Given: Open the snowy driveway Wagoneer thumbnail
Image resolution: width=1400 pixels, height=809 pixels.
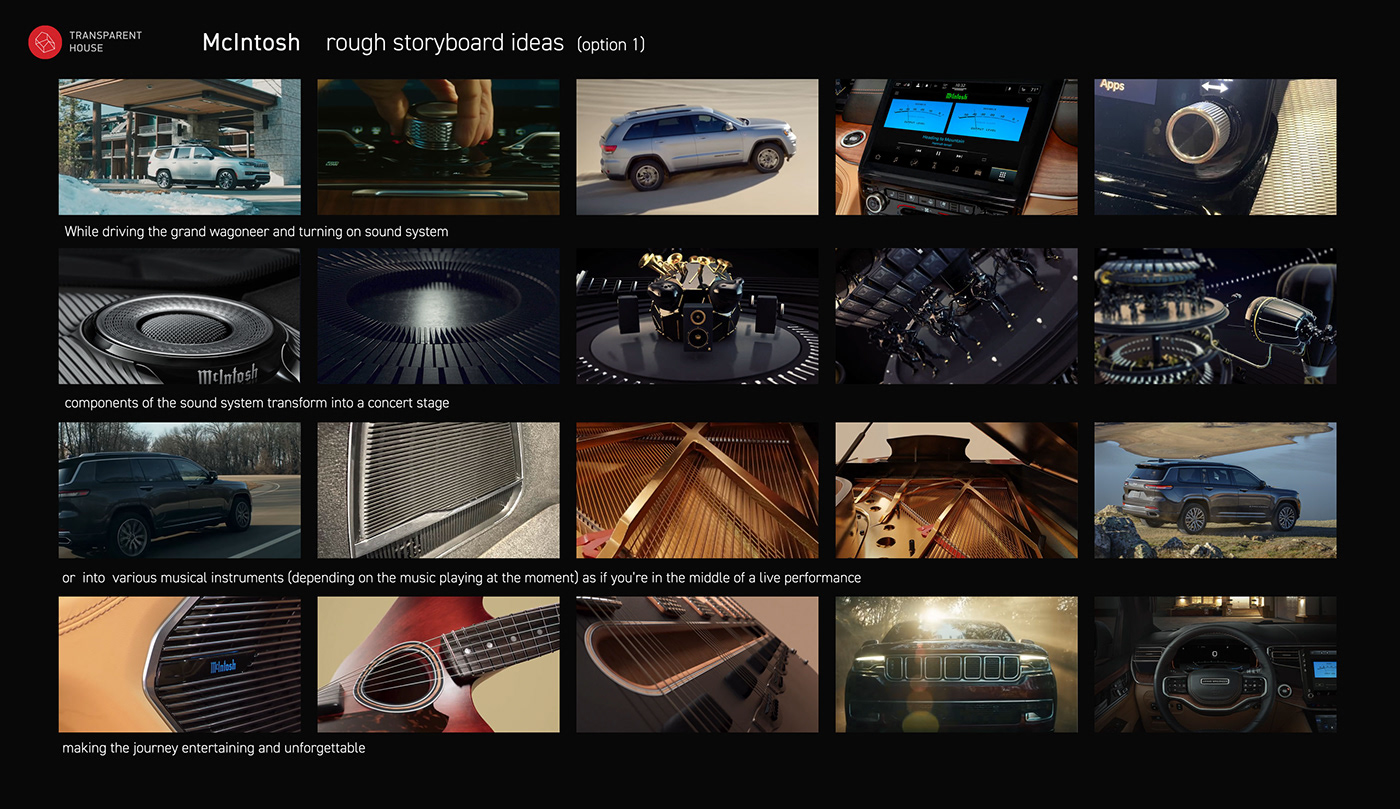Looking at the screenshot, I should coord(179,147).
